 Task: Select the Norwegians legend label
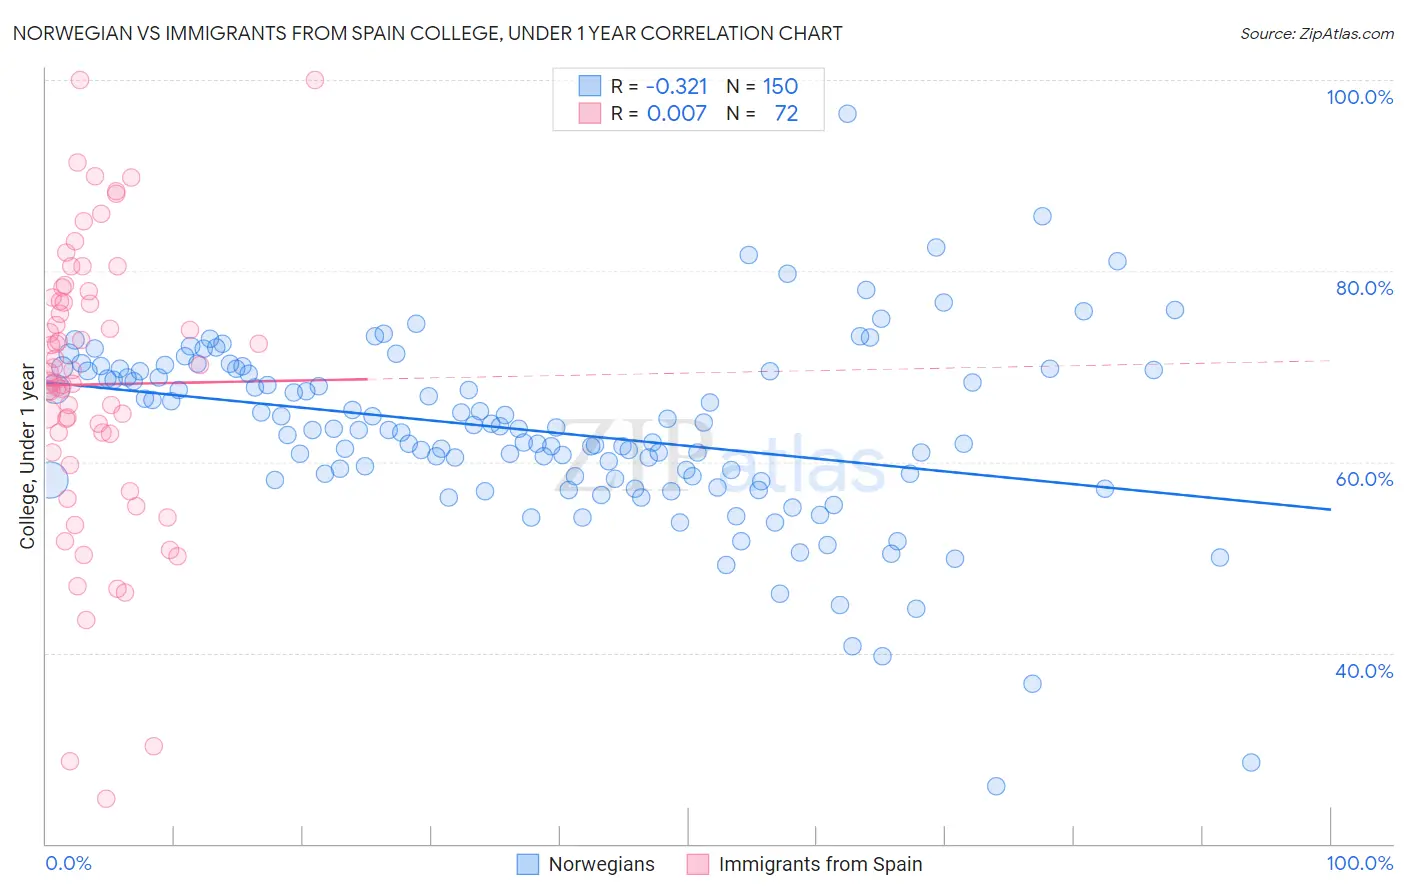tap(601, 864)
